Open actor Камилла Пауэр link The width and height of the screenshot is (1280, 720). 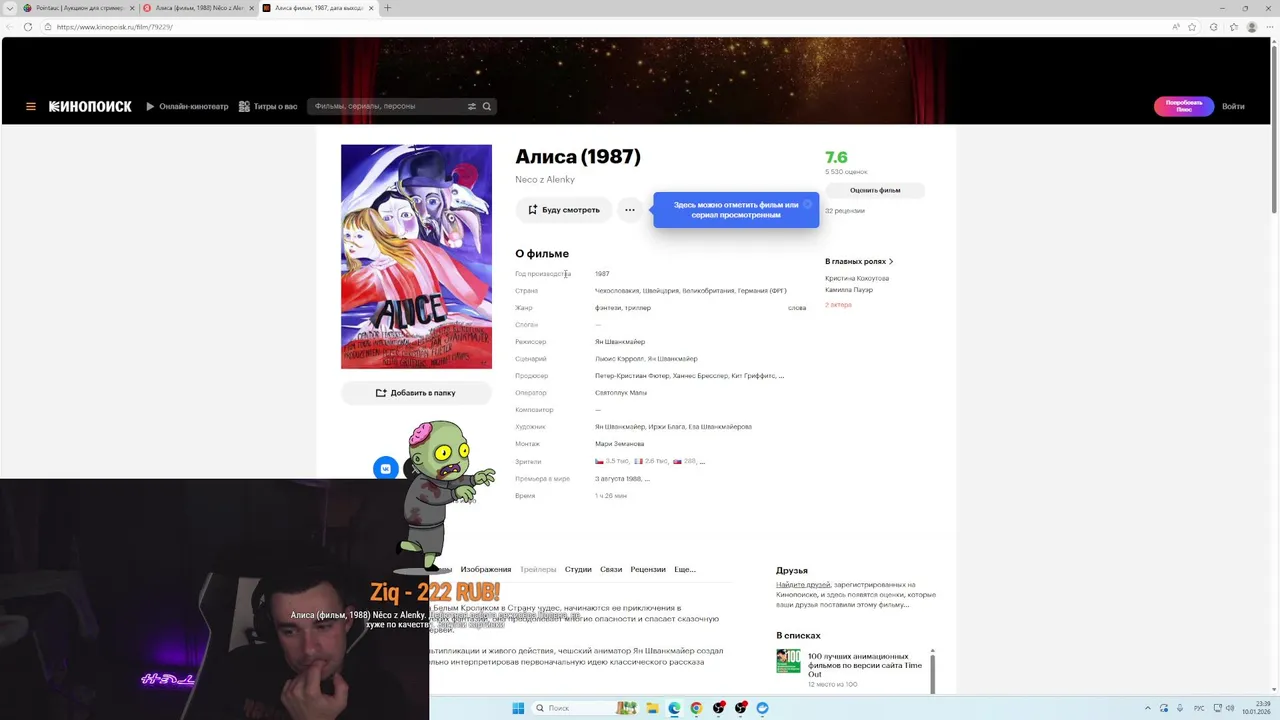click(x=849, y=290)
